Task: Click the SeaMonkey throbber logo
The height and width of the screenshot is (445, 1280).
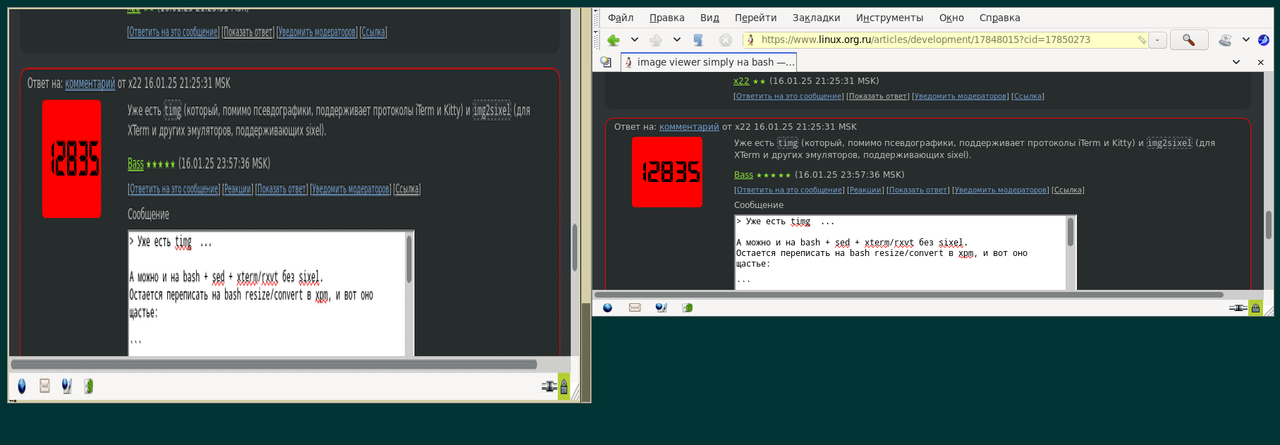Action: pyautogui.click(x=1263, y=40)
